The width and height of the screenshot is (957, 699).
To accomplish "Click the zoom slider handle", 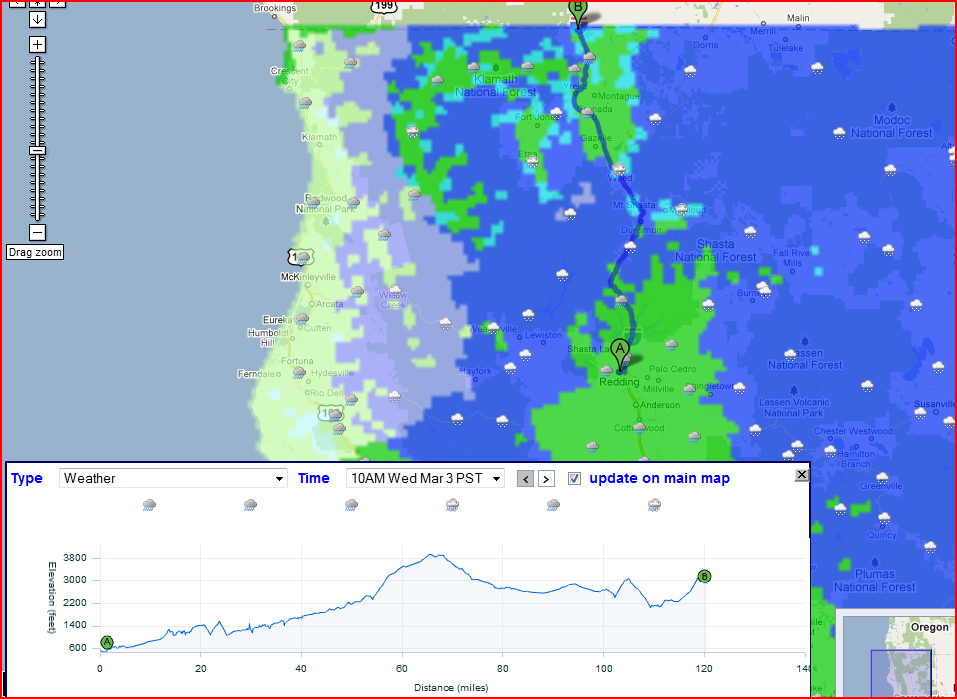I will (x=37, y=150).
